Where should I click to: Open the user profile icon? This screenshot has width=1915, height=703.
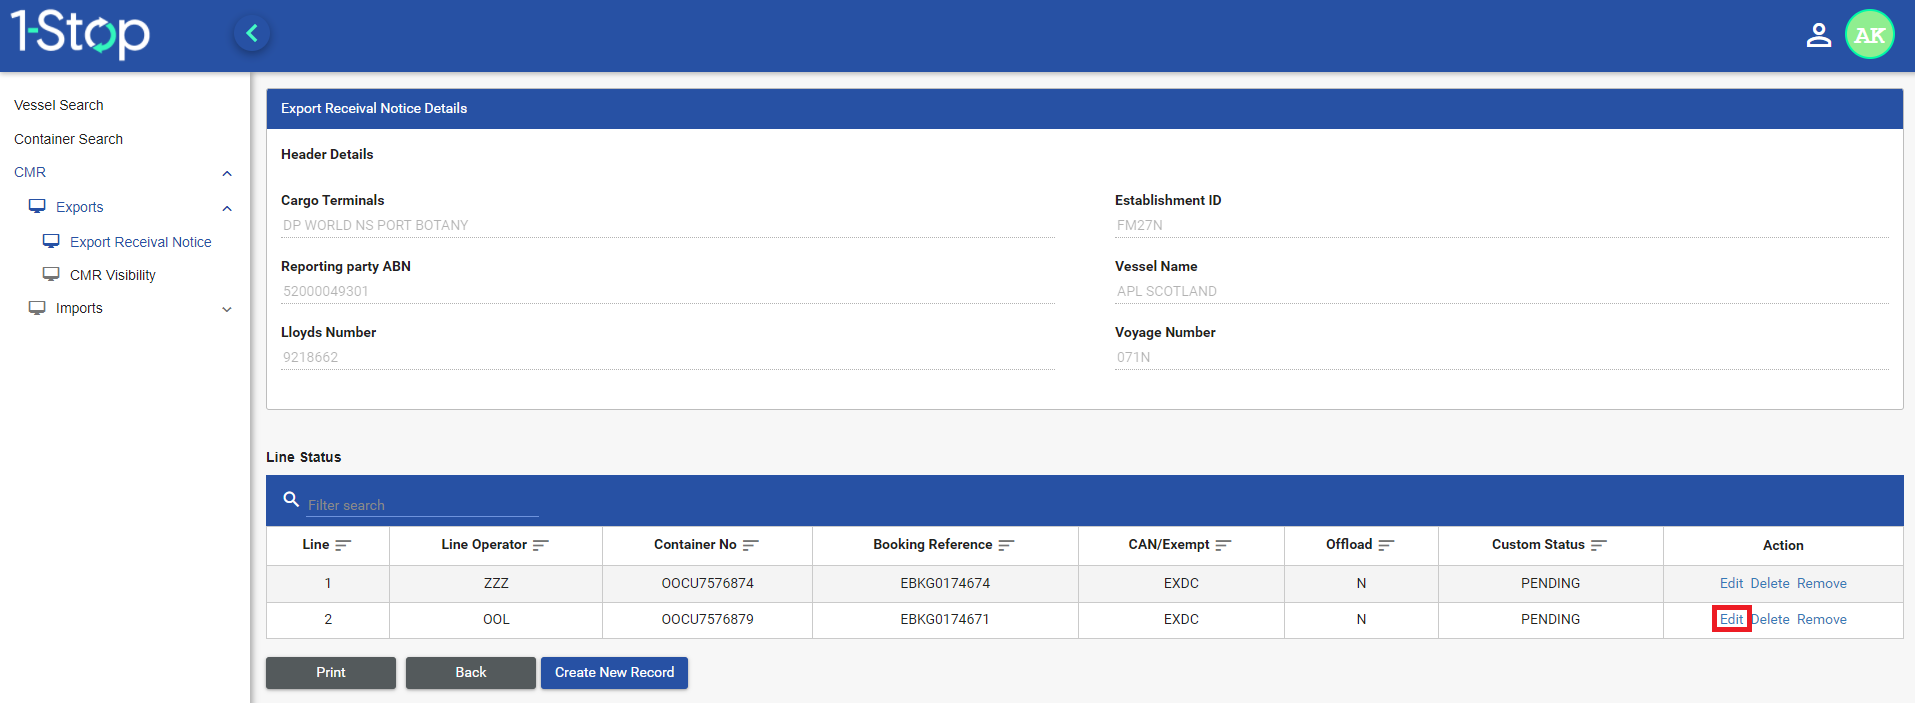(x=1818, y=35)
